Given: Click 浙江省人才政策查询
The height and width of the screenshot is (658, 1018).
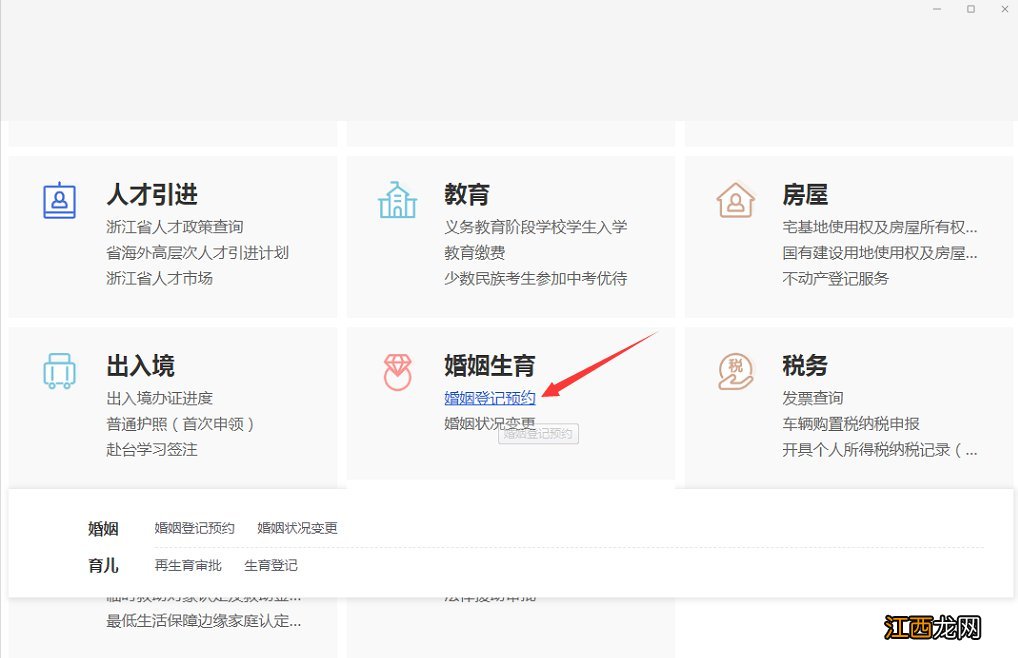Looking at the screenshot, I should coord(174,226).
